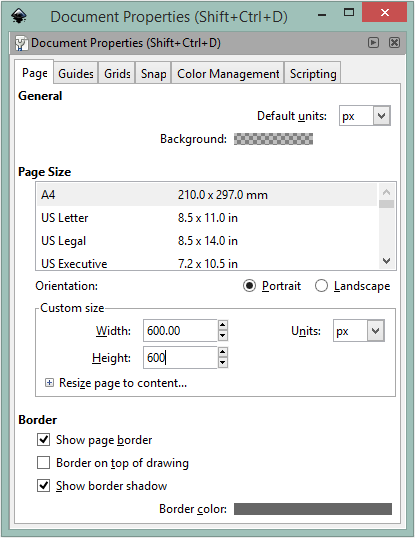Image resolution: width=415 pixels, height=538 pixels.
Task: Decrease Height with the down arrow
Action: click(223, 362)
